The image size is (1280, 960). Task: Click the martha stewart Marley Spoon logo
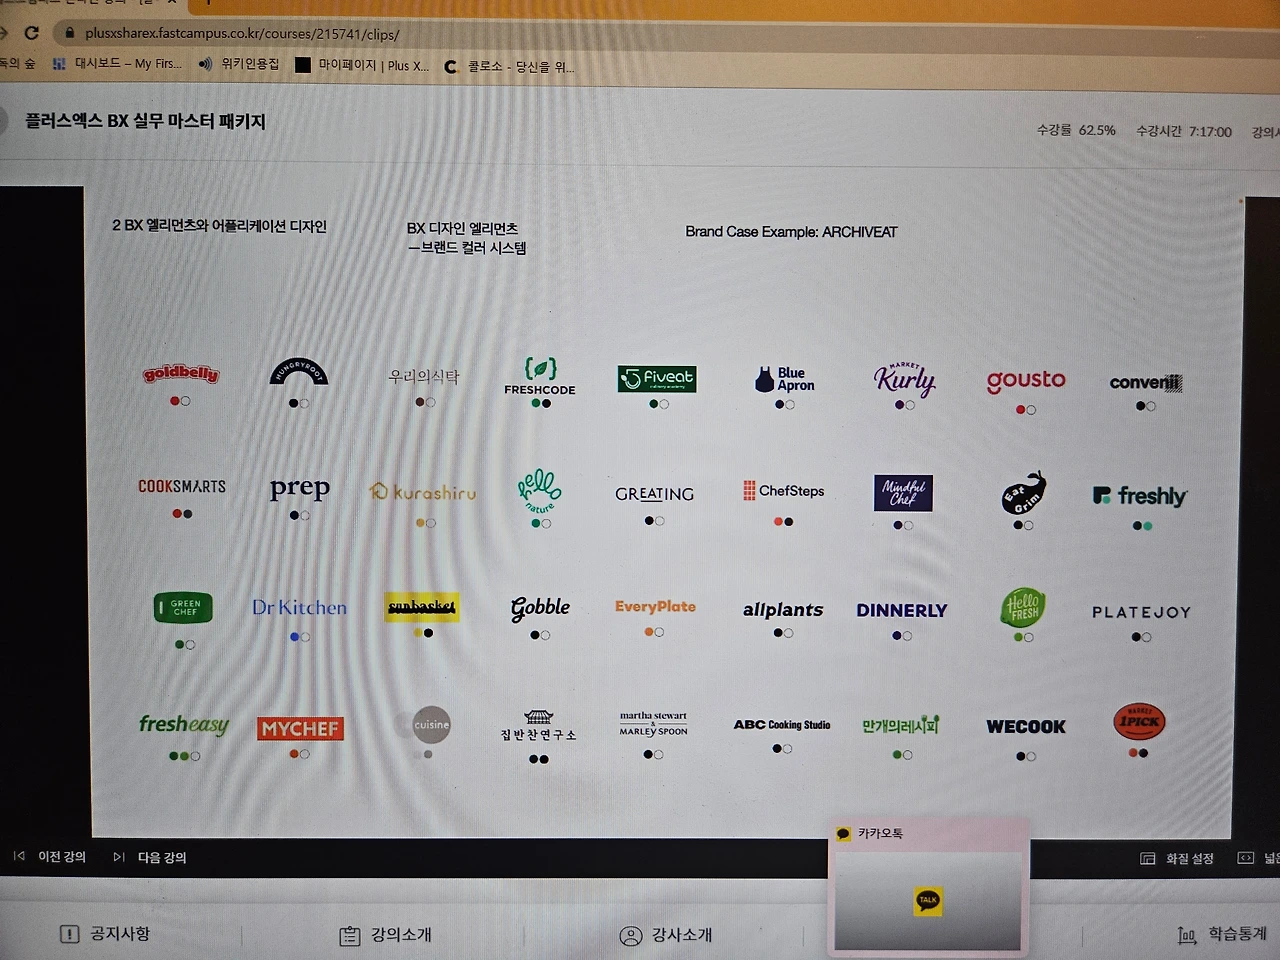[x=653, y=724]
